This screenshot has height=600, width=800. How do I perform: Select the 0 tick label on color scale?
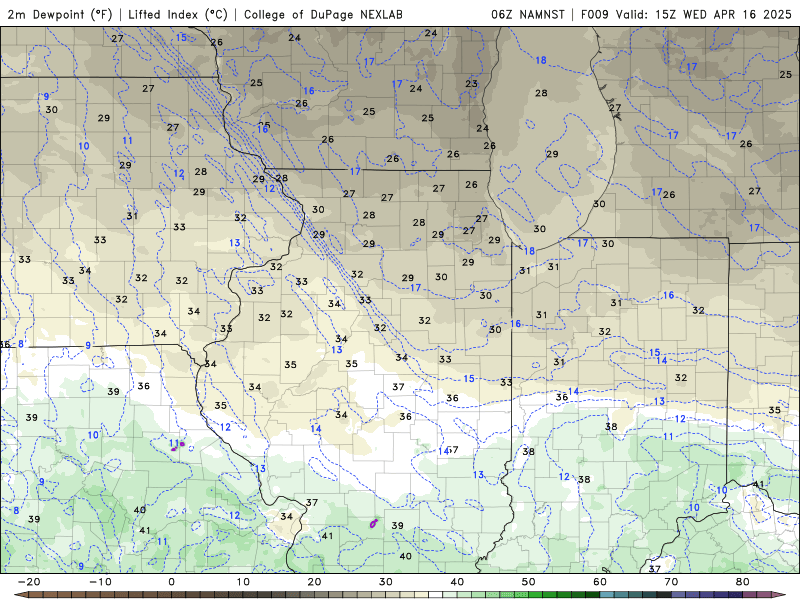[x=171, y=582]
